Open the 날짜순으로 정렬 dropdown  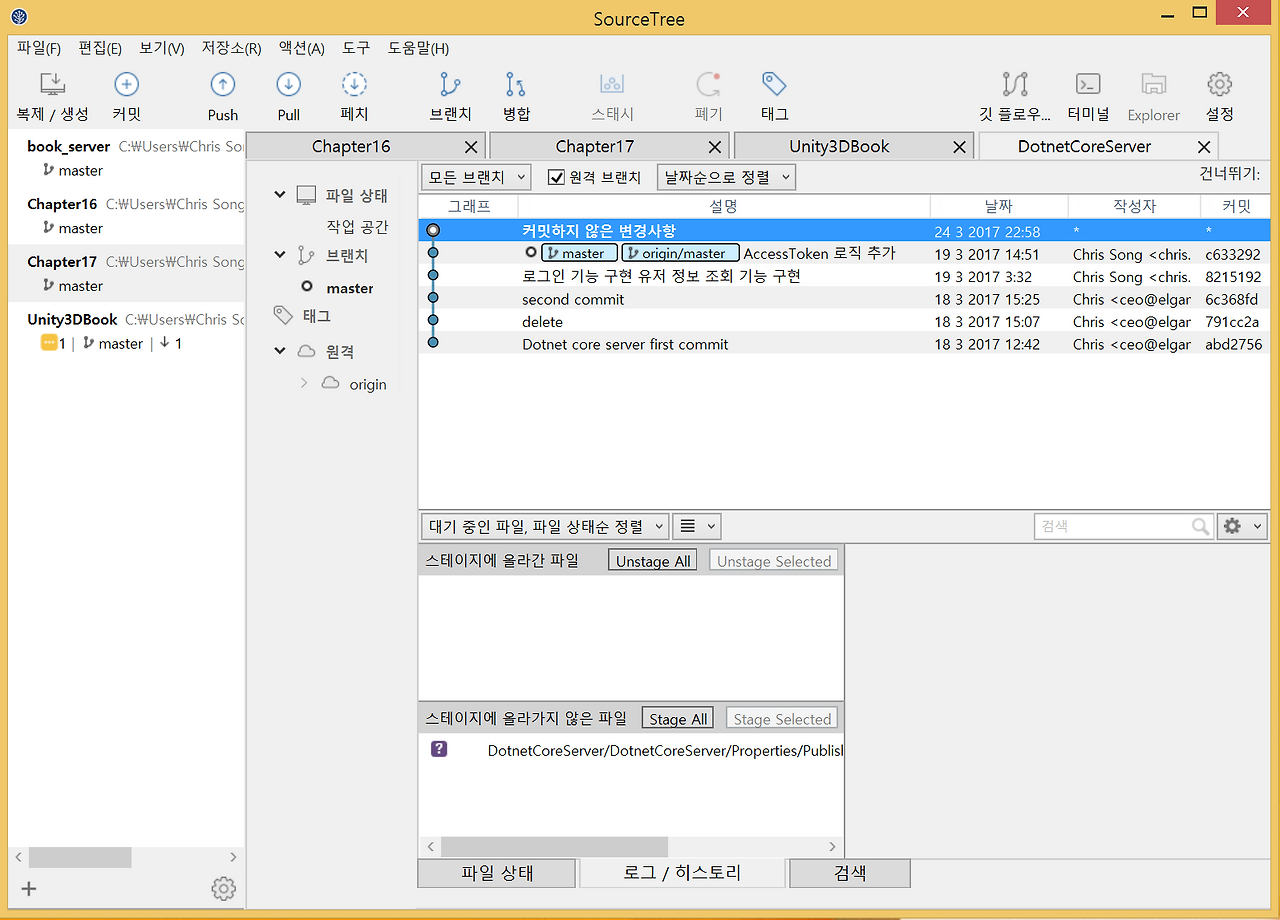point(726,176)
